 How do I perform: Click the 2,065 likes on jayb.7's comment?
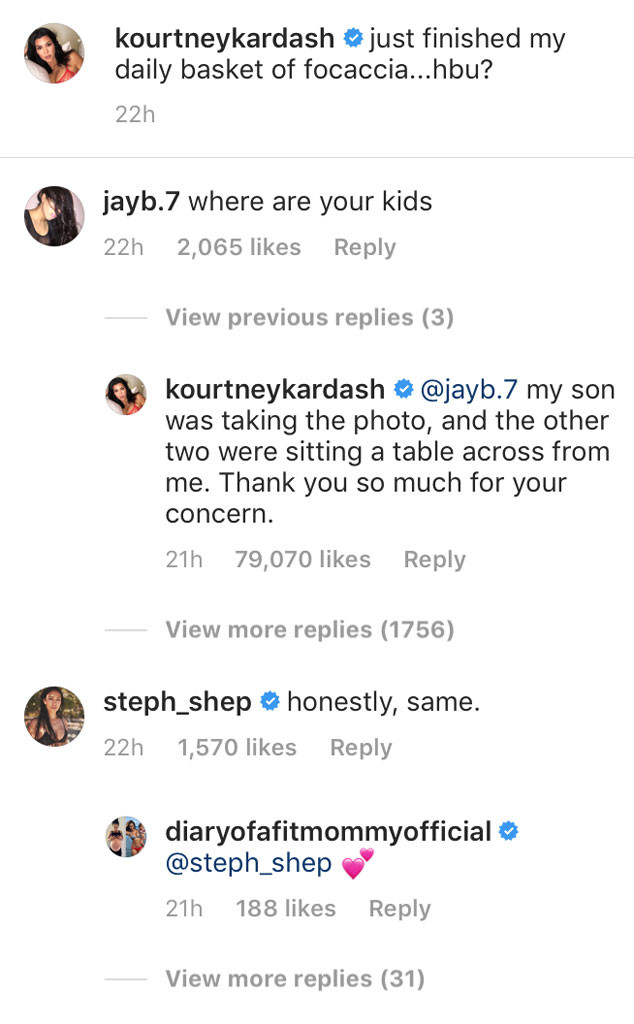[x=238, y=247]
